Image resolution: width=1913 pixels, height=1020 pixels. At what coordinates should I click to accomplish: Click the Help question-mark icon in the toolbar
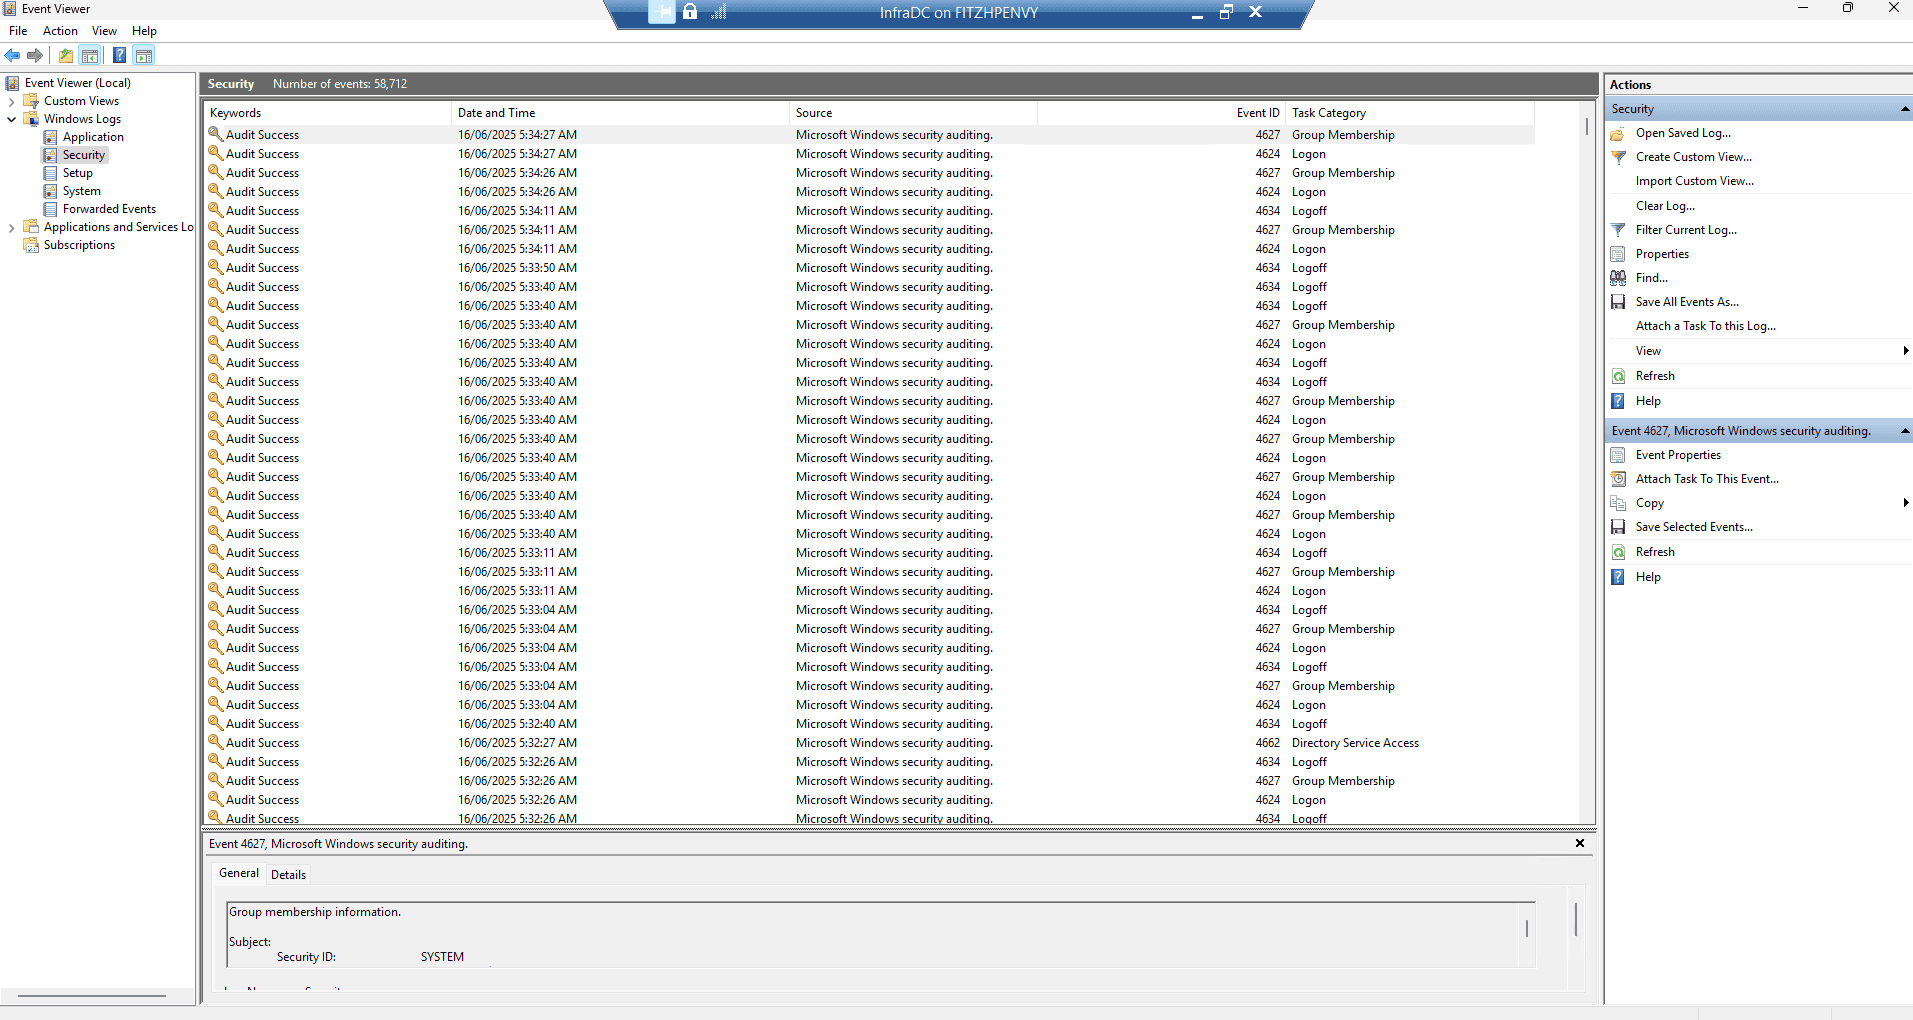click(120, 55)
